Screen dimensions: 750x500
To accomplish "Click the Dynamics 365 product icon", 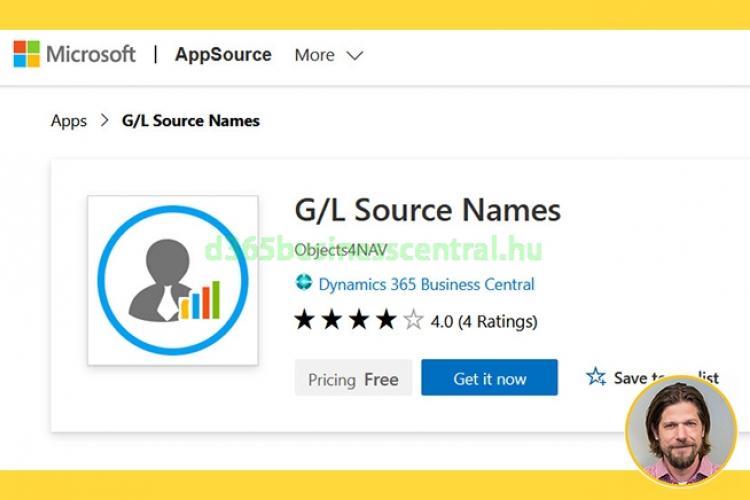I will tap(304, 284).
